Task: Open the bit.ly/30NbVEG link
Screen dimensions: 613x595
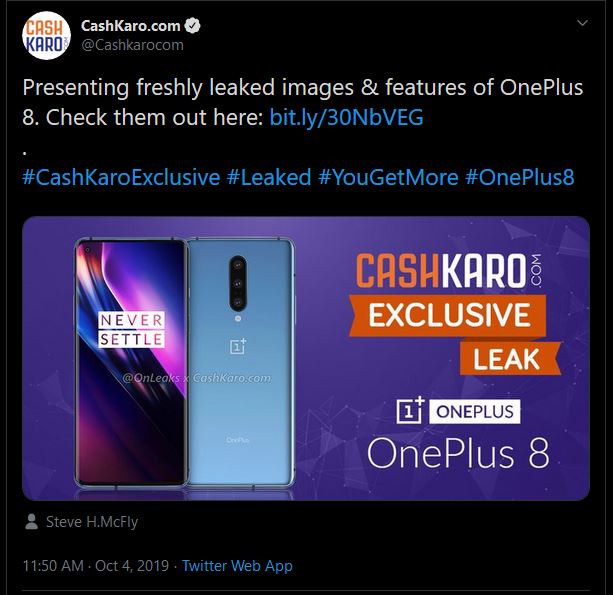Action: click(x=347, y=117)
